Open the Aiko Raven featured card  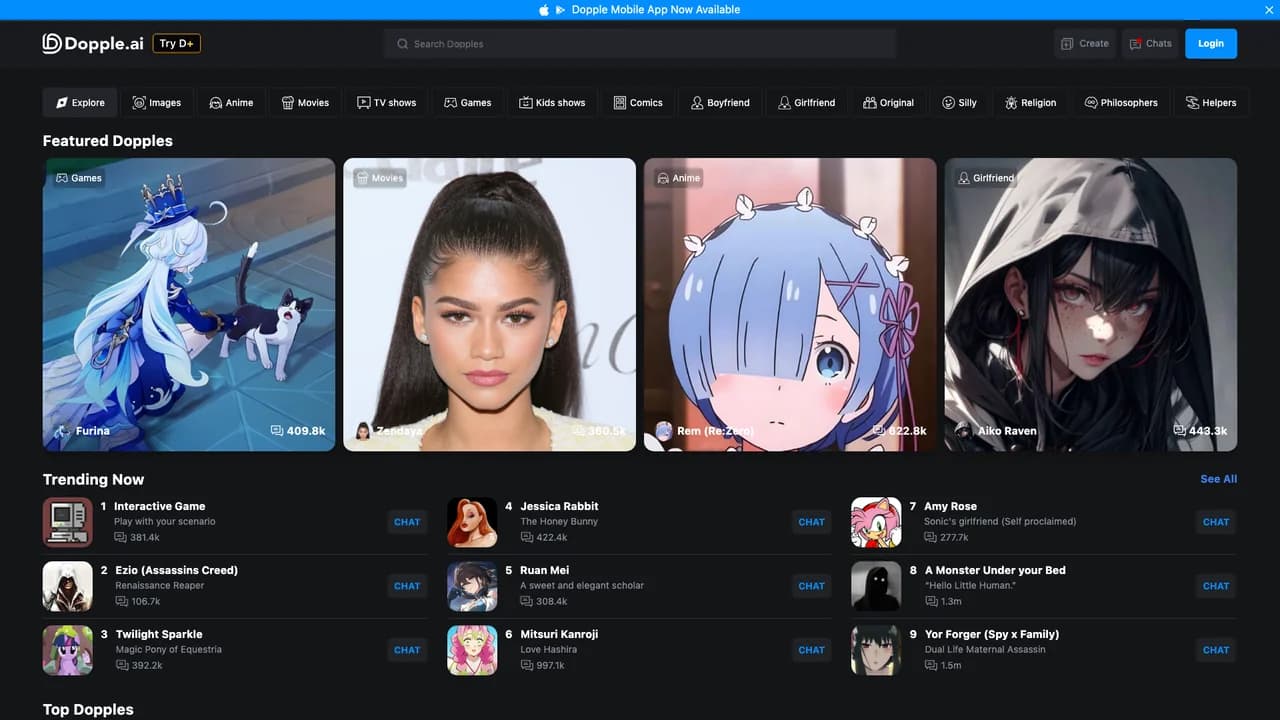tap(1091, 304)
